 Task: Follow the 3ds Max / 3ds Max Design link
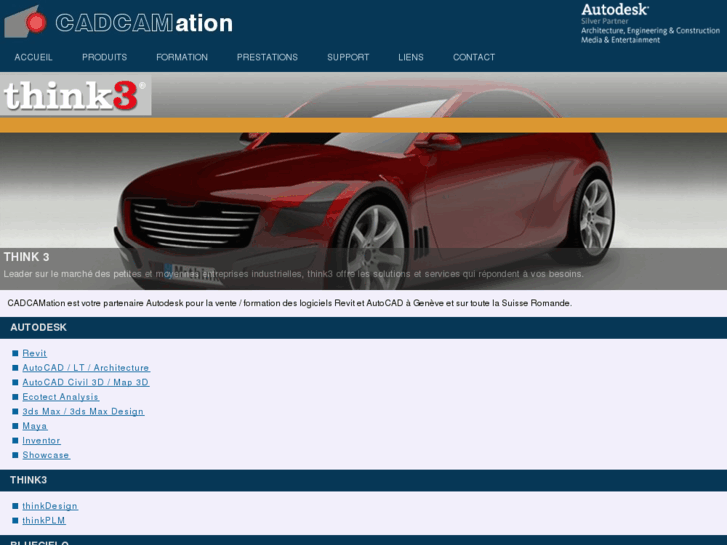pos(83,411)
